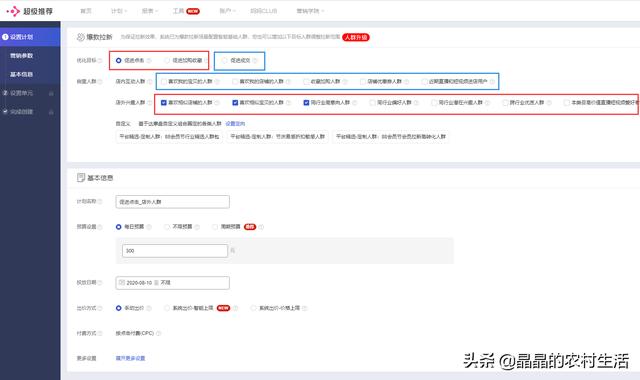Click help icon after 收藏加购人群
This screenshot has height=380, width=640.
coord(345,82)
